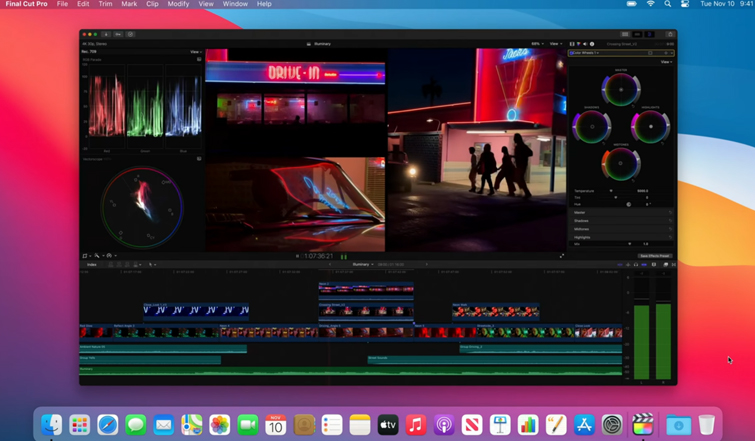Viewport: 755px width, 441px height.
Task: Open Final Cut Pro in the Dock
Action: 643,424
